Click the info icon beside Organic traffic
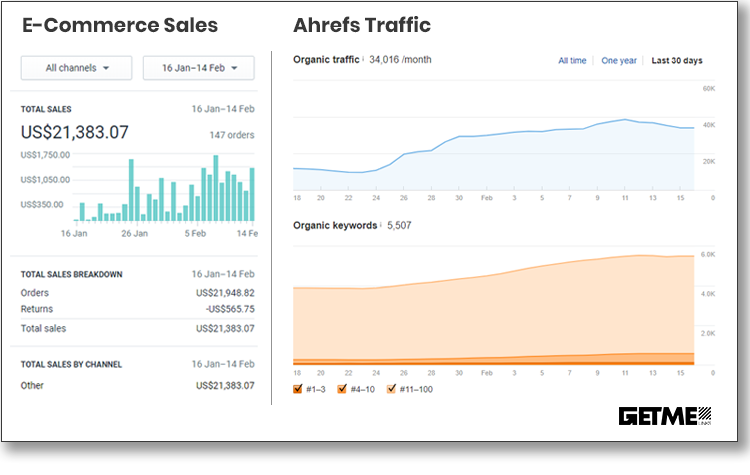Image resolution: width=750 pixels, height=475 pixels. click(363, 59)
